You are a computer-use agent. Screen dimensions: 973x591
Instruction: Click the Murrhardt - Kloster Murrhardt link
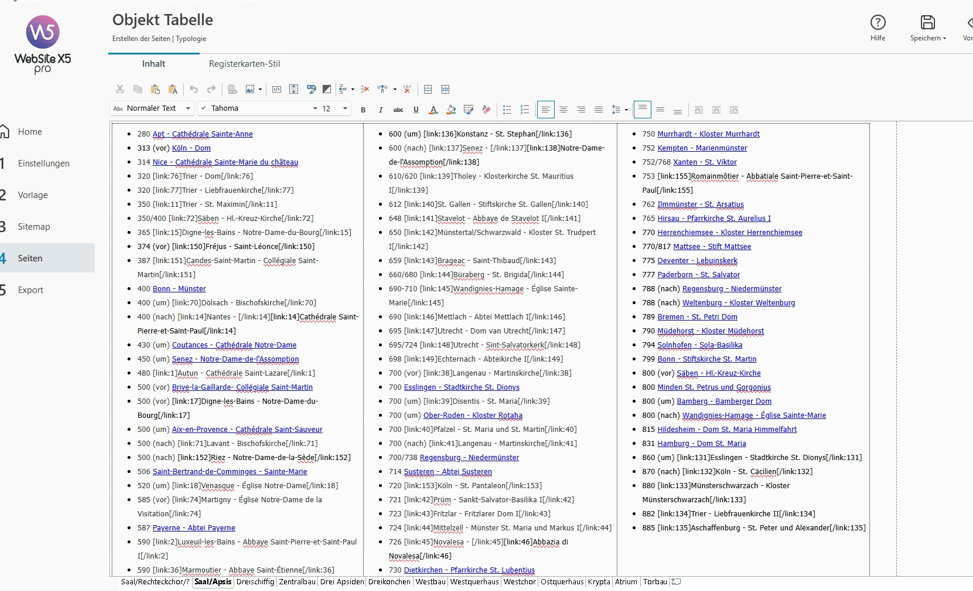708,134
